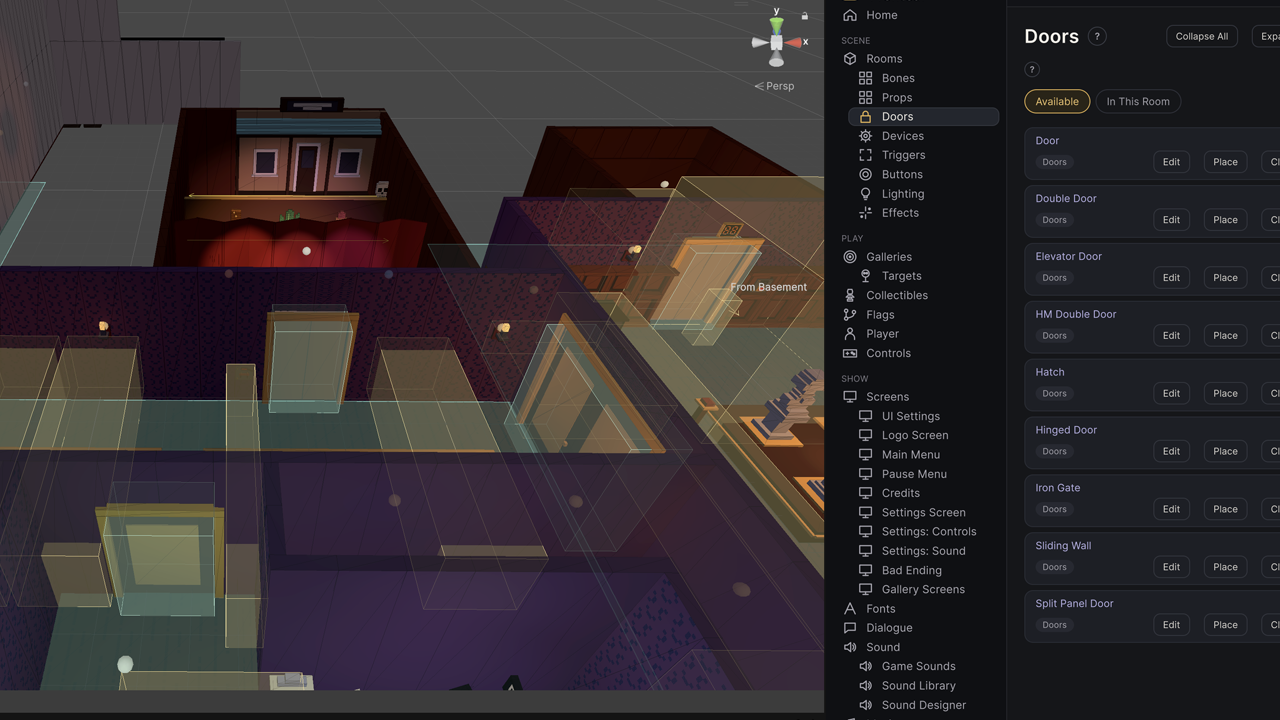Open the Devices gear icon
This screenshot has height=720, width=1280.
(866, 136)
